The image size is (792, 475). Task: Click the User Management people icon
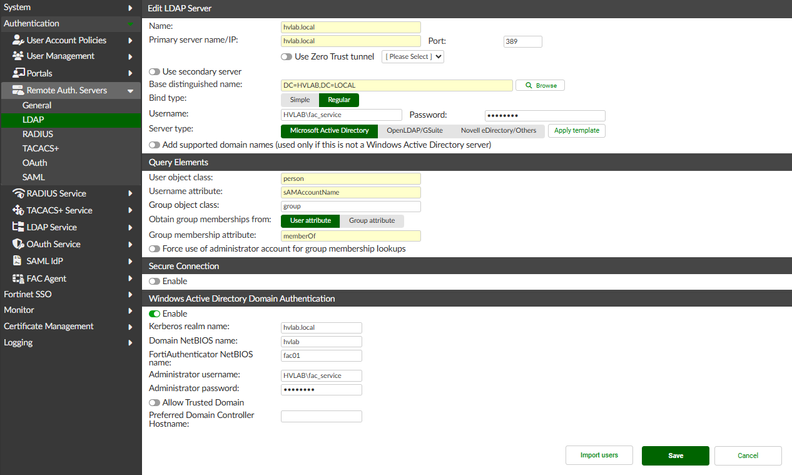[x=18, y=56]
